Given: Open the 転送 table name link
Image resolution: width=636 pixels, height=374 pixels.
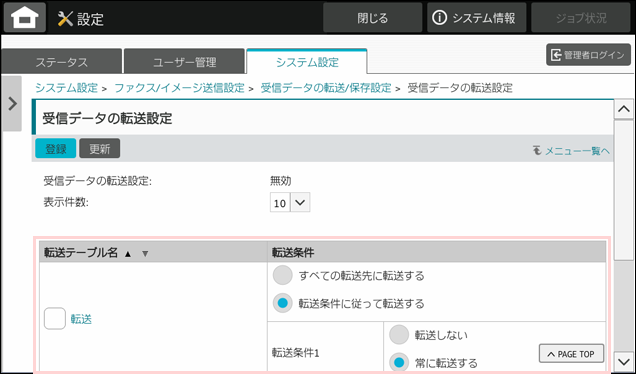Looking at the screenshot, I should 81,319.
